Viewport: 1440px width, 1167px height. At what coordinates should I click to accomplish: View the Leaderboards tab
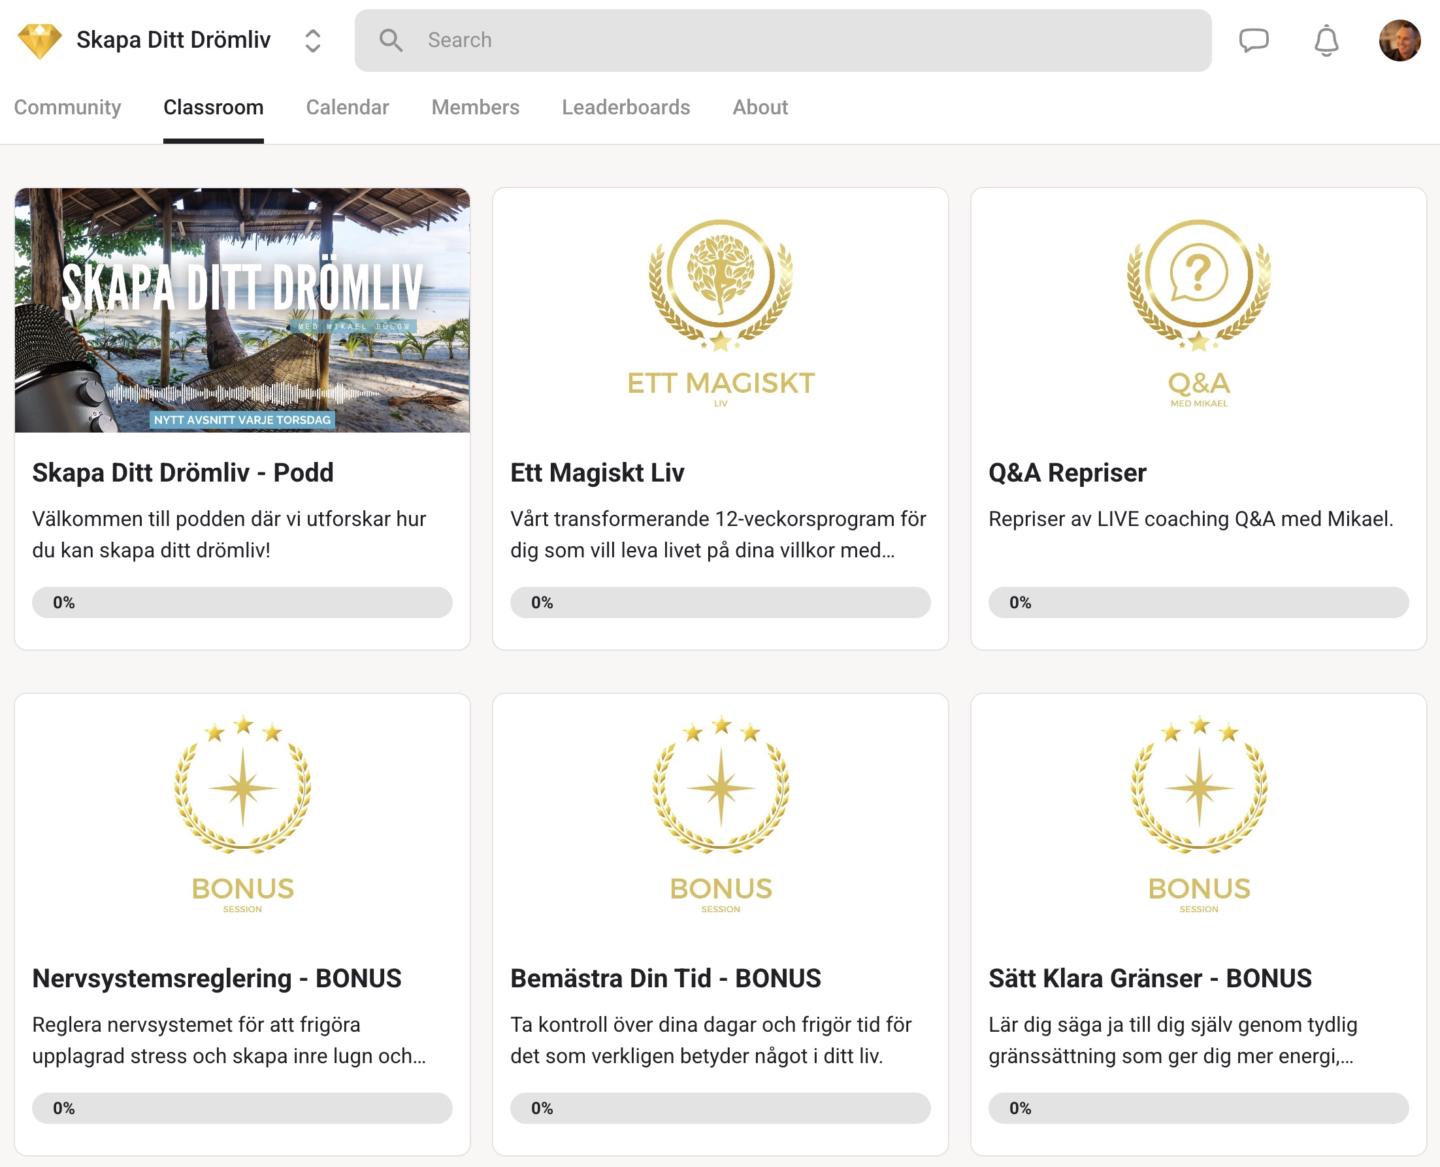625,107
